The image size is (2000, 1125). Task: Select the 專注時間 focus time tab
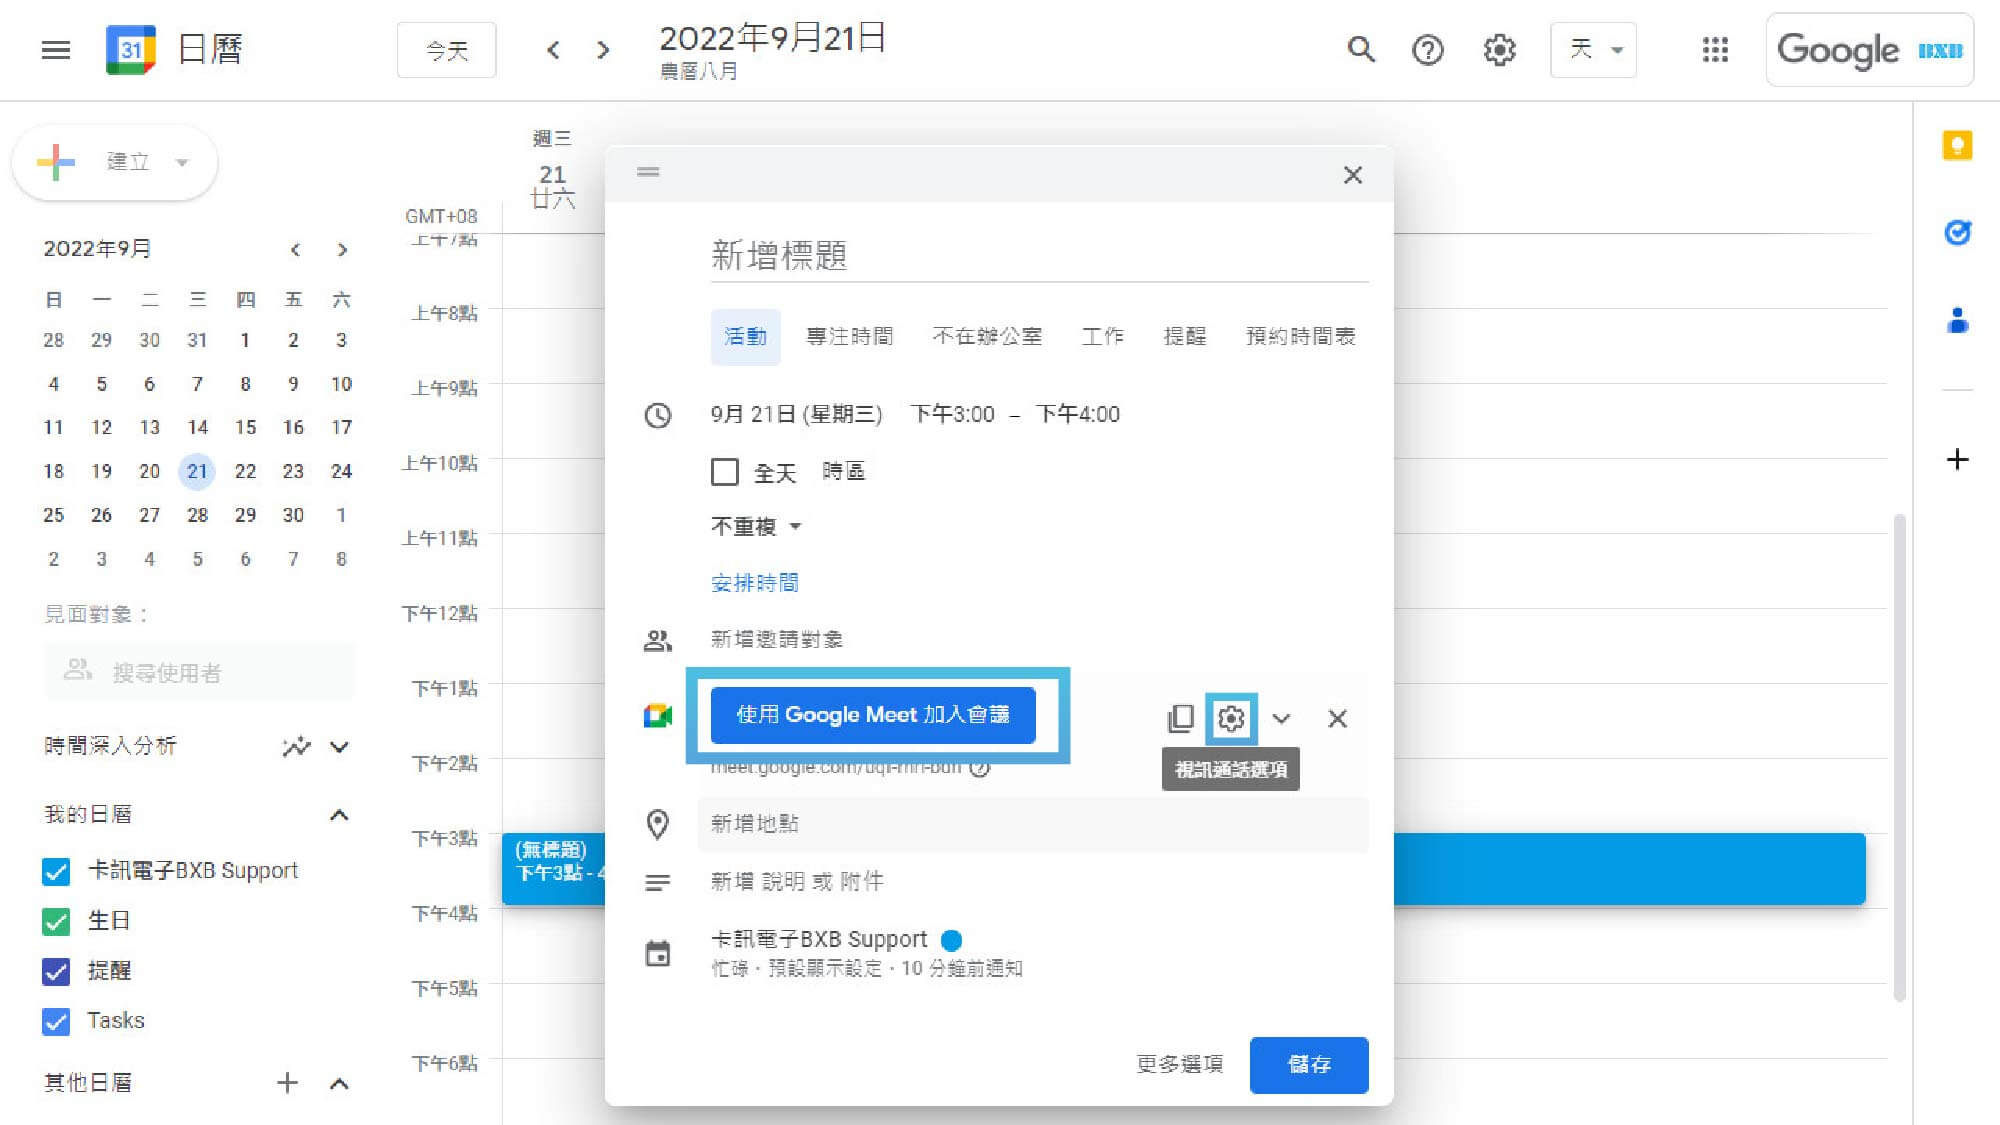tap(849, 335)
